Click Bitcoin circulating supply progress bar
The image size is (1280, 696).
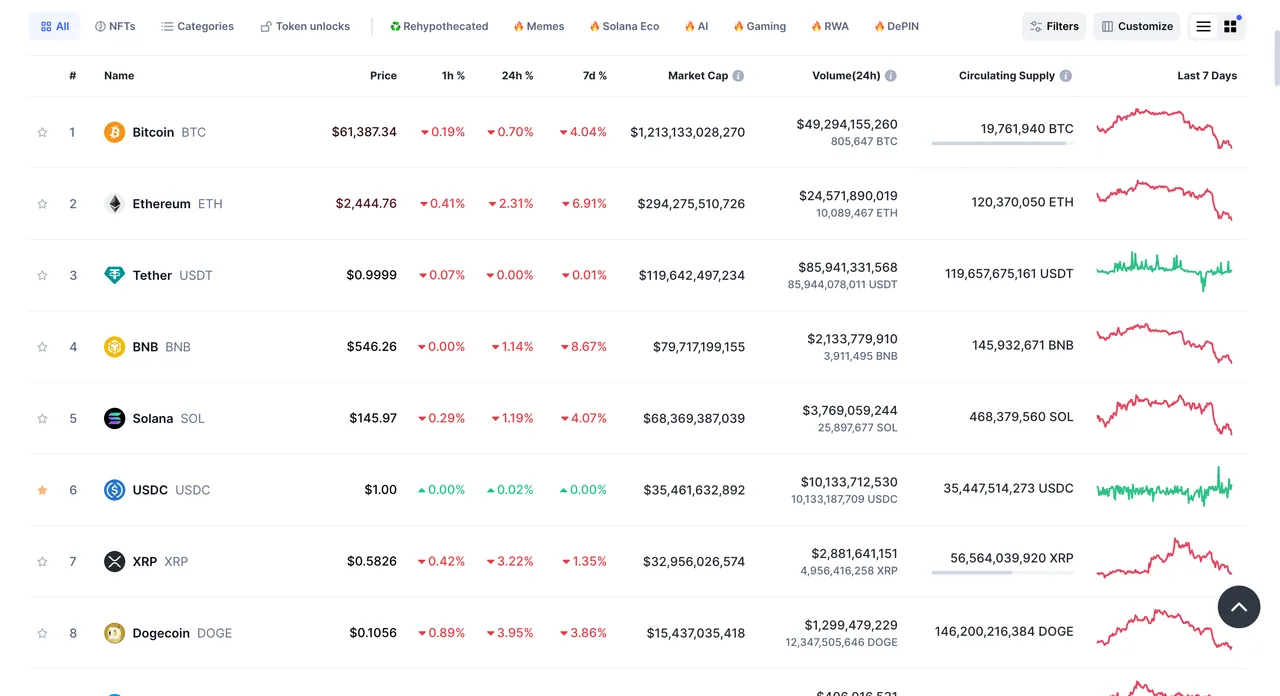point(1002,144)
